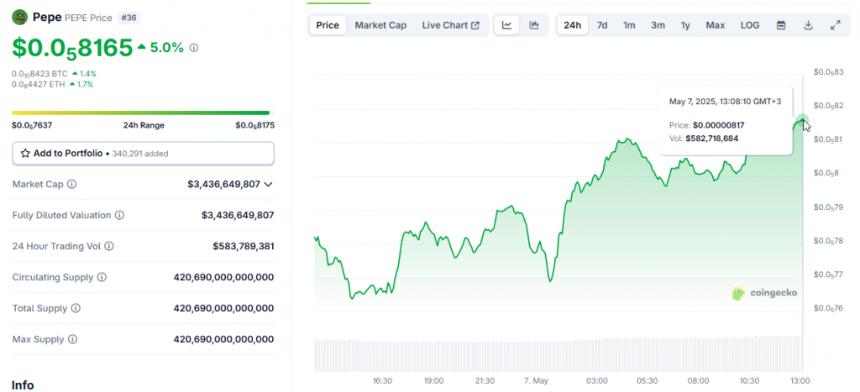Click the star icon in Add to Portfolio
This screenshot has height=392, width=860.
click(x=25, y=154)
